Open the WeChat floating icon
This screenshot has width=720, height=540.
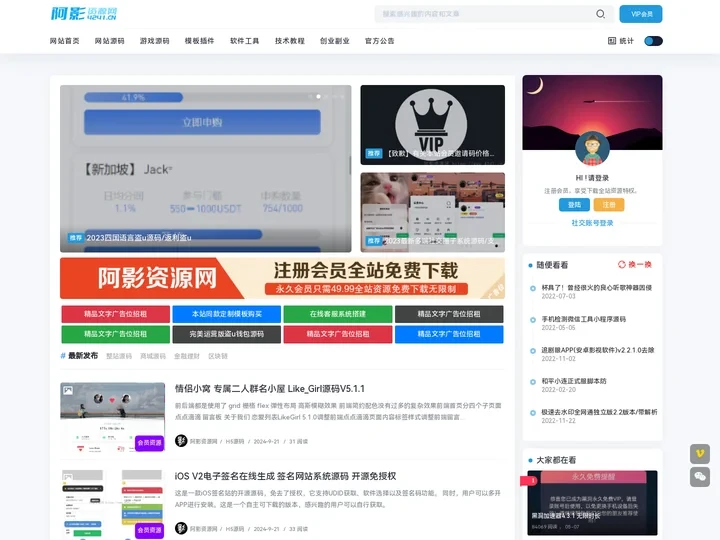click(700, 477)
